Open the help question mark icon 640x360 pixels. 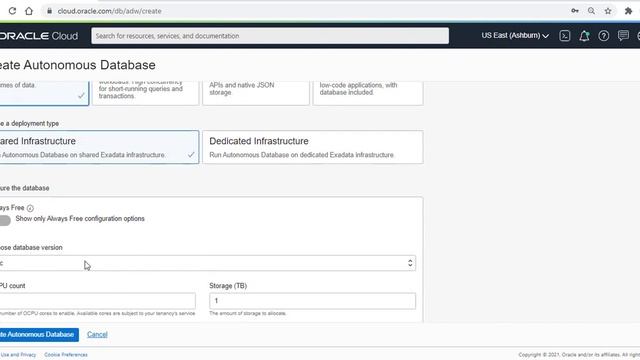tap(604, 36)
